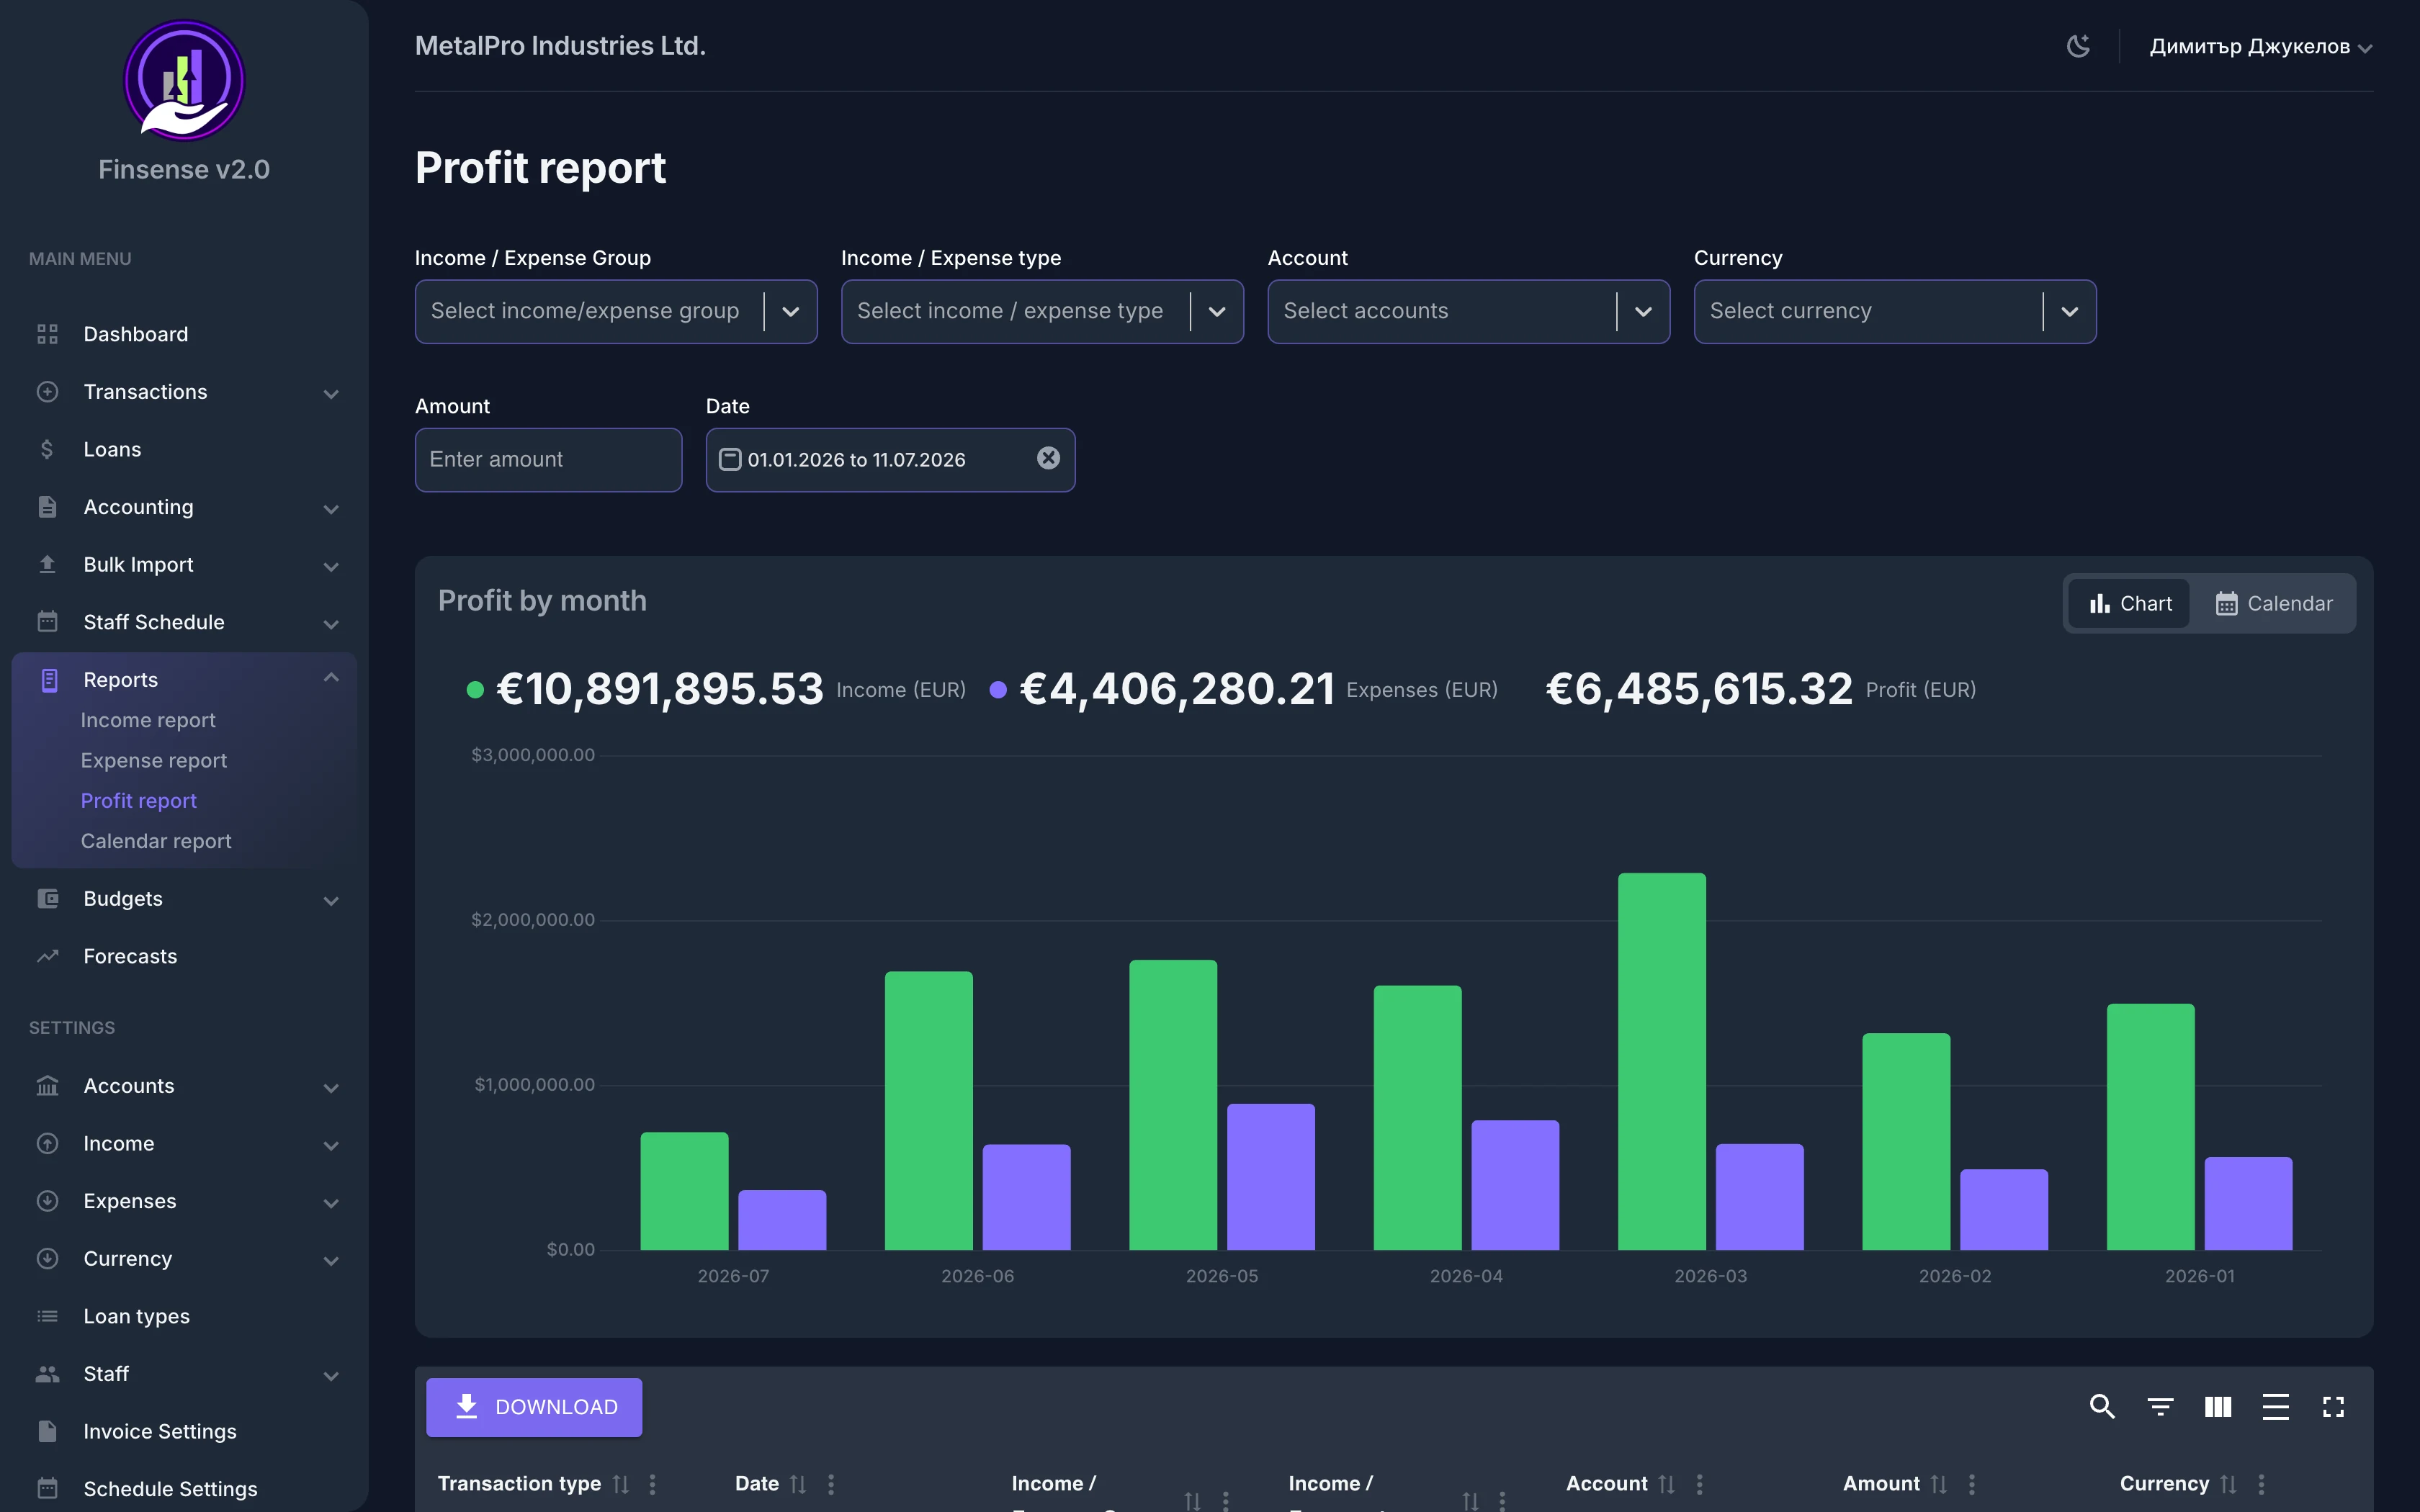Click the Income up-arrow circle icon
Viewport: 2420px width, 1512px height.
47,1143
